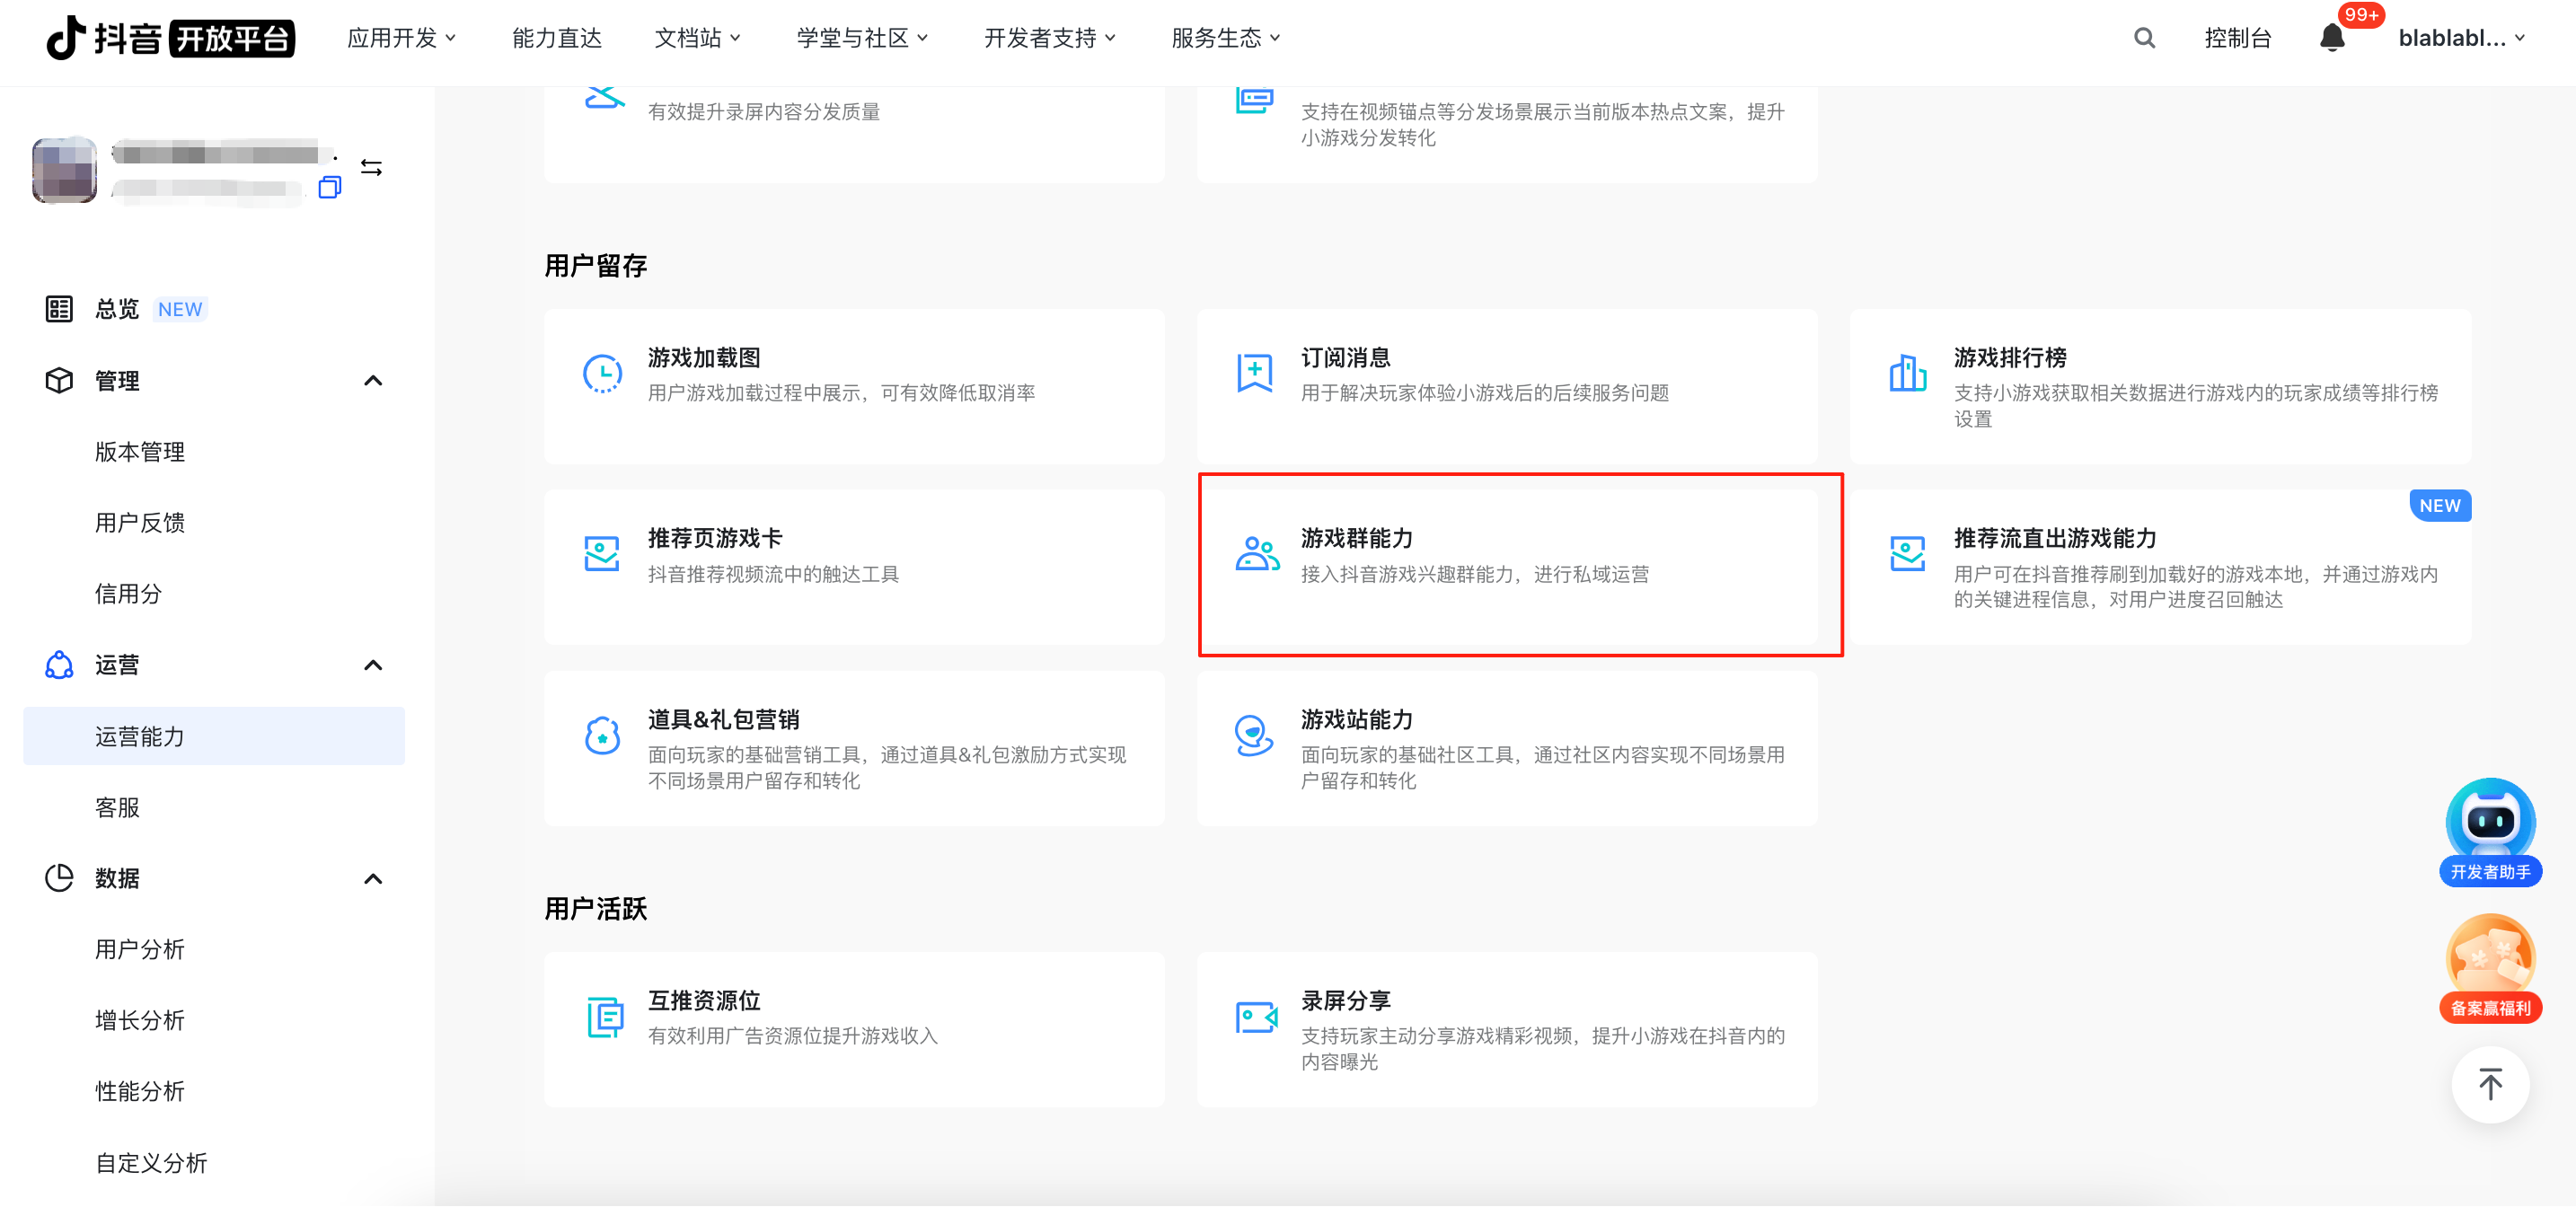Click the 数据 pie chart icon

pyautogui.click(x=59, y=878)
